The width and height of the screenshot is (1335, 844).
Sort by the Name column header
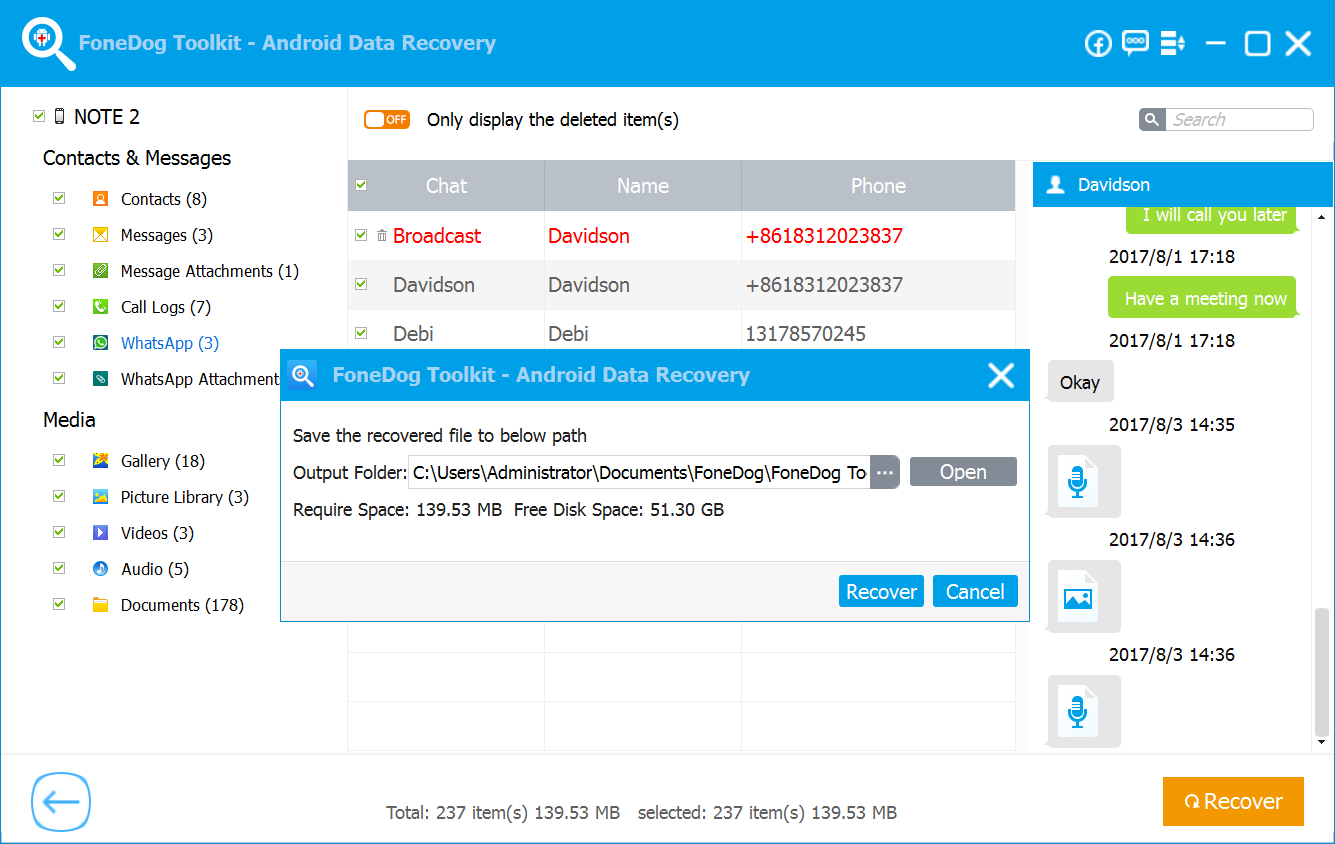[x=643, y=186]
